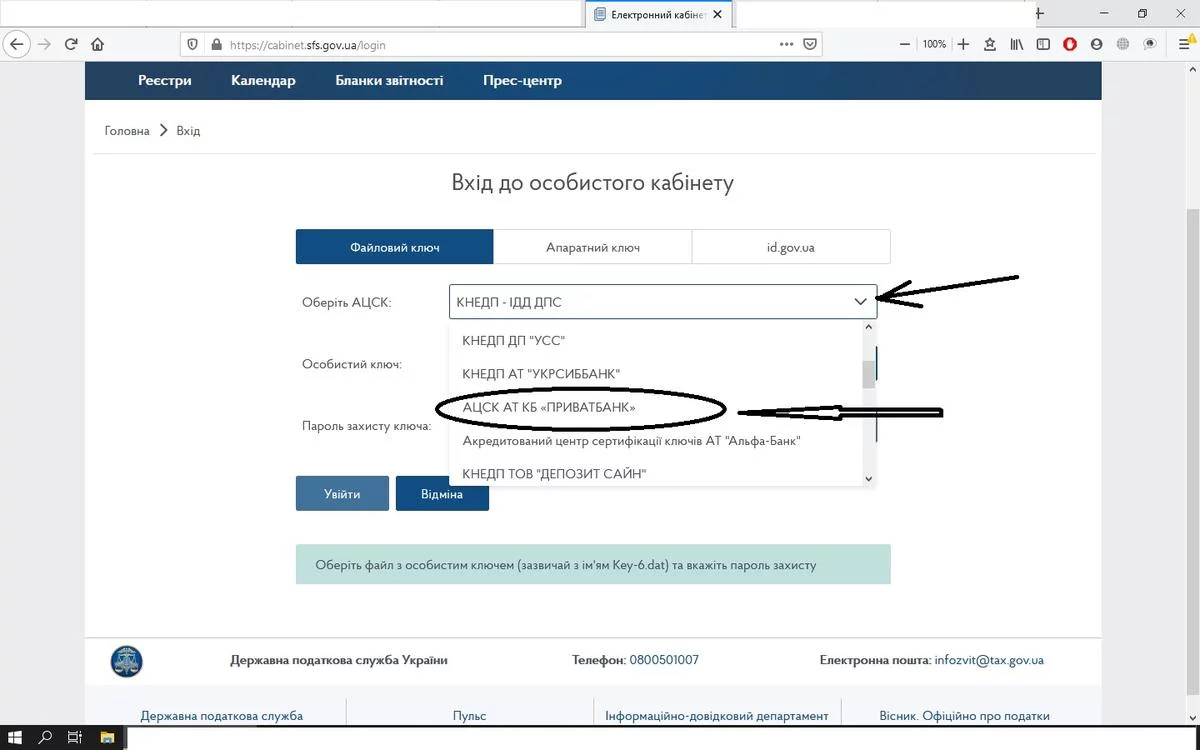Choose КНЕДП ТОВ "ДЕПОЗИТ САЙН" option

click(x=655, y=474)
